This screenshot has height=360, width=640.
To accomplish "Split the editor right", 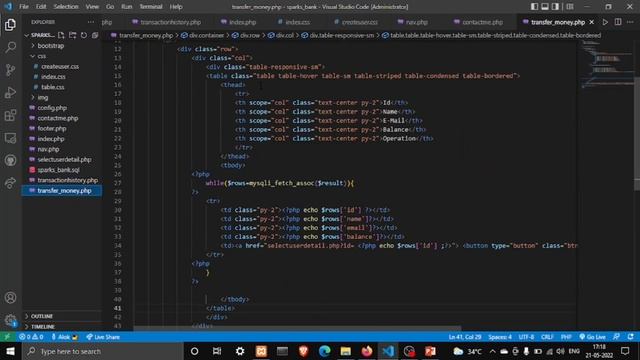I will click(x=618, y=22).
